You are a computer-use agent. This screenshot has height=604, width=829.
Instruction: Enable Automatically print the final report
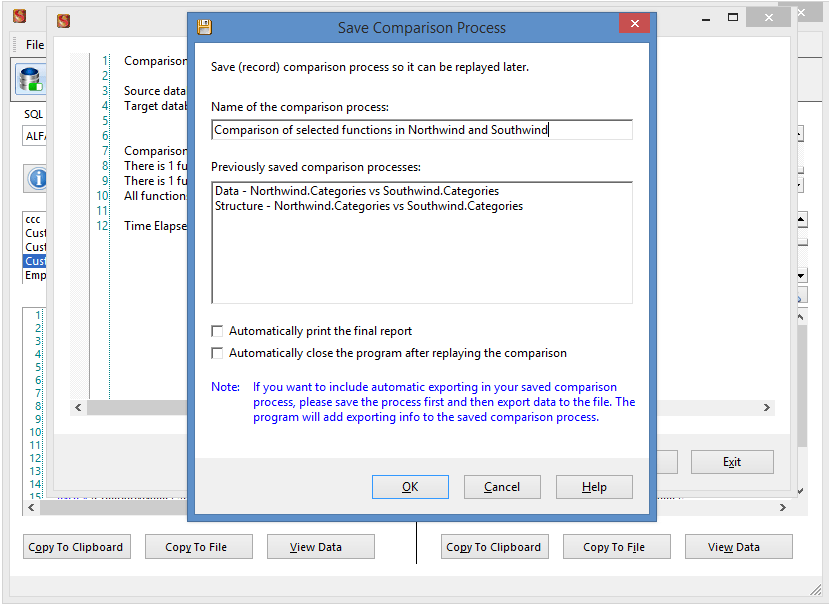[217, 331]
